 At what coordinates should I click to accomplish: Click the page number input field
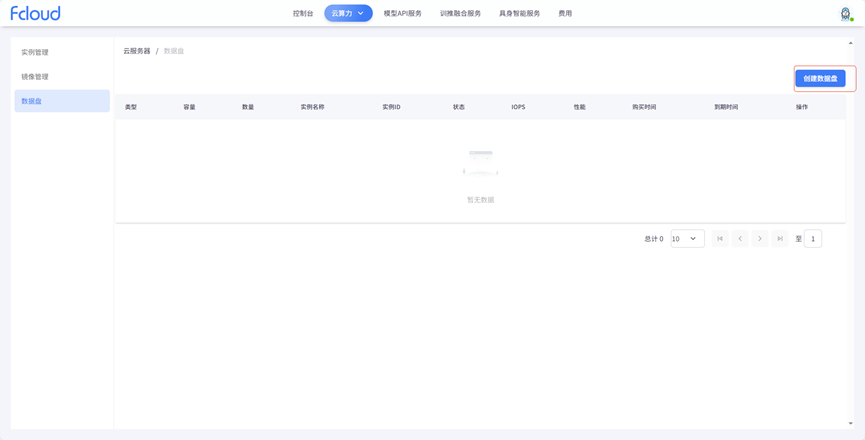(813, 239)
